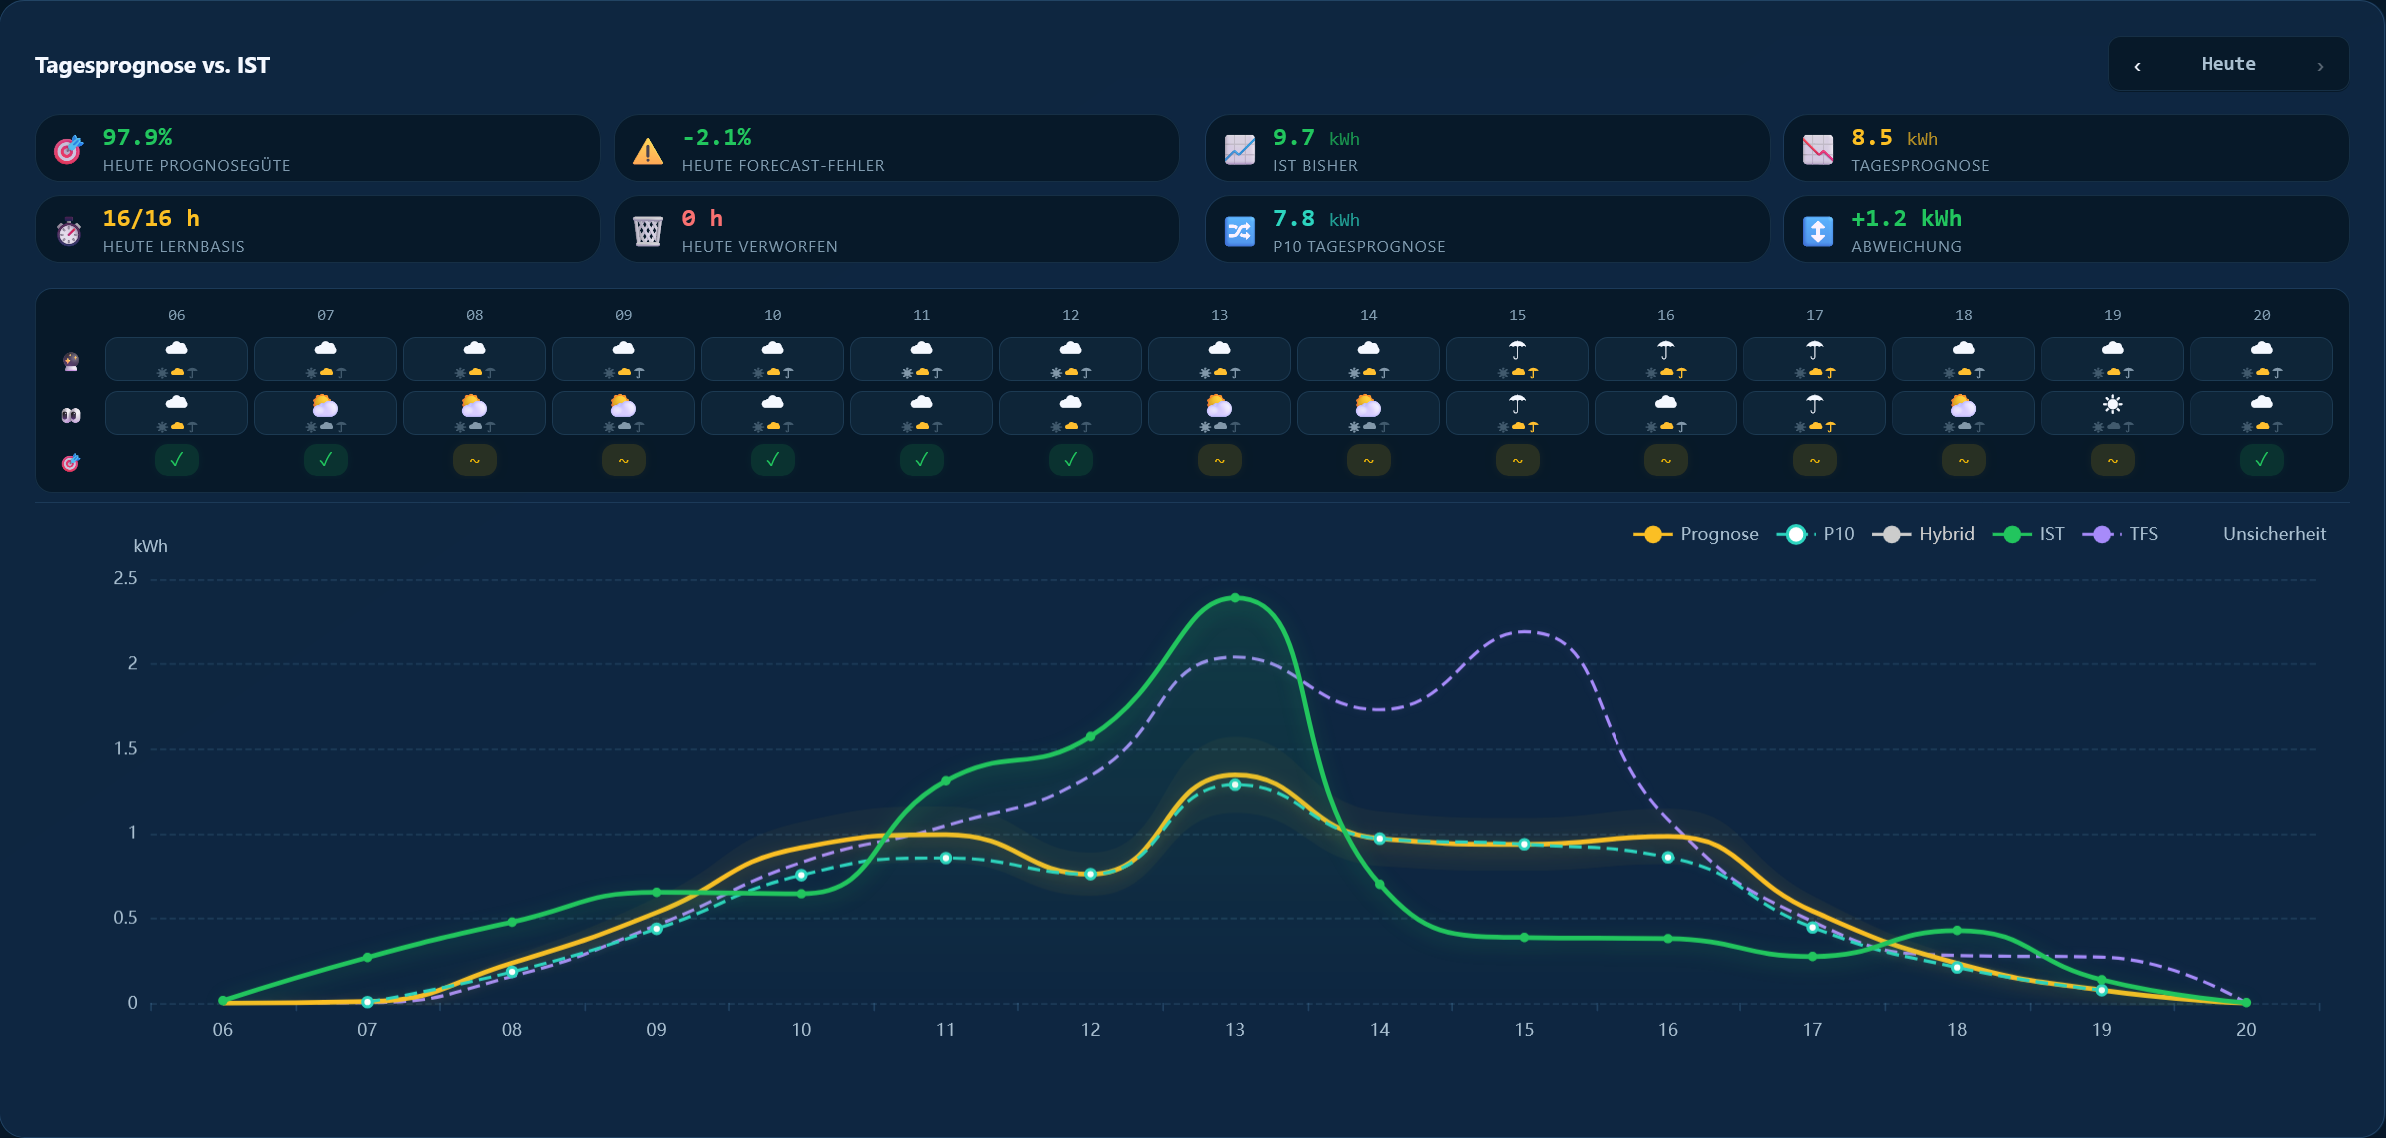Toggle the P10 series in chart legend

[1815, 534]
